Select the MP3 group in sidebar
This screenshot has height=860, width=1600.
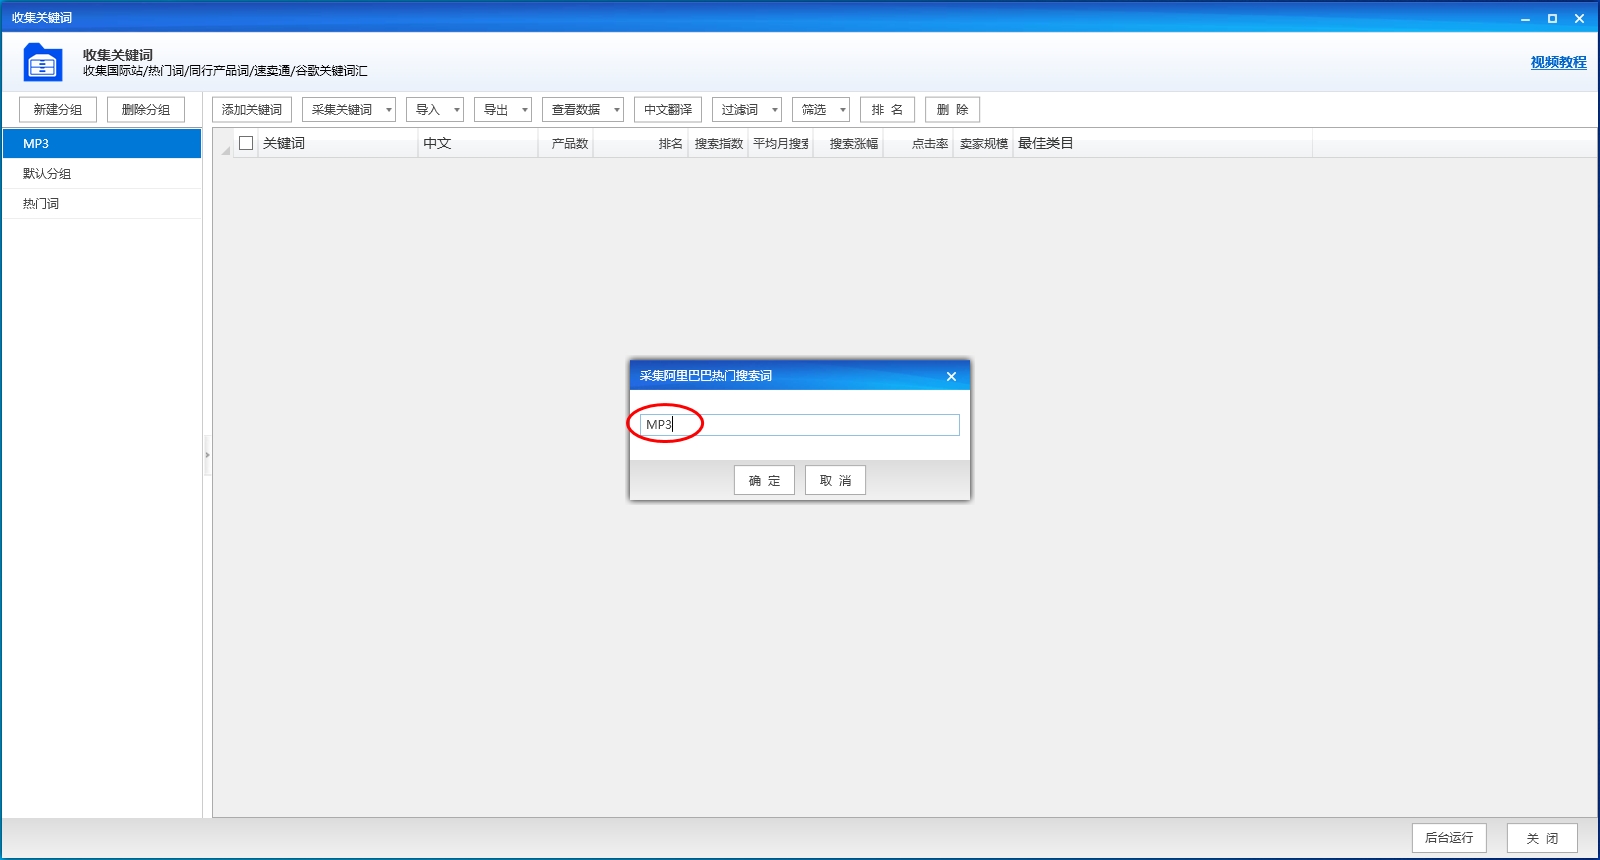(x=102, y=143)
